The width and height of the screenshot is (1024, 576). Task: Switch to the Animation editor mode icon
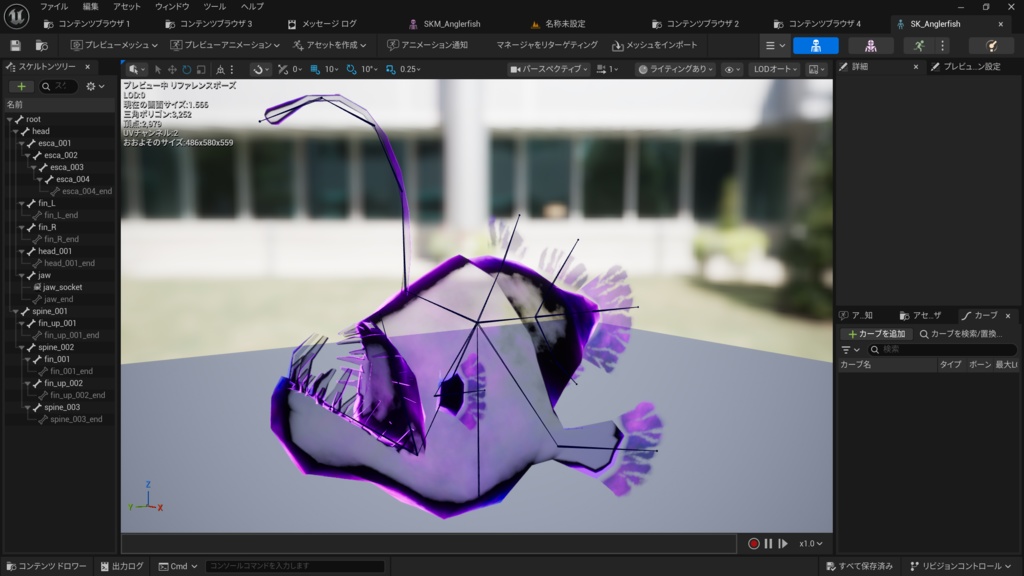click(x=919, y=46)
